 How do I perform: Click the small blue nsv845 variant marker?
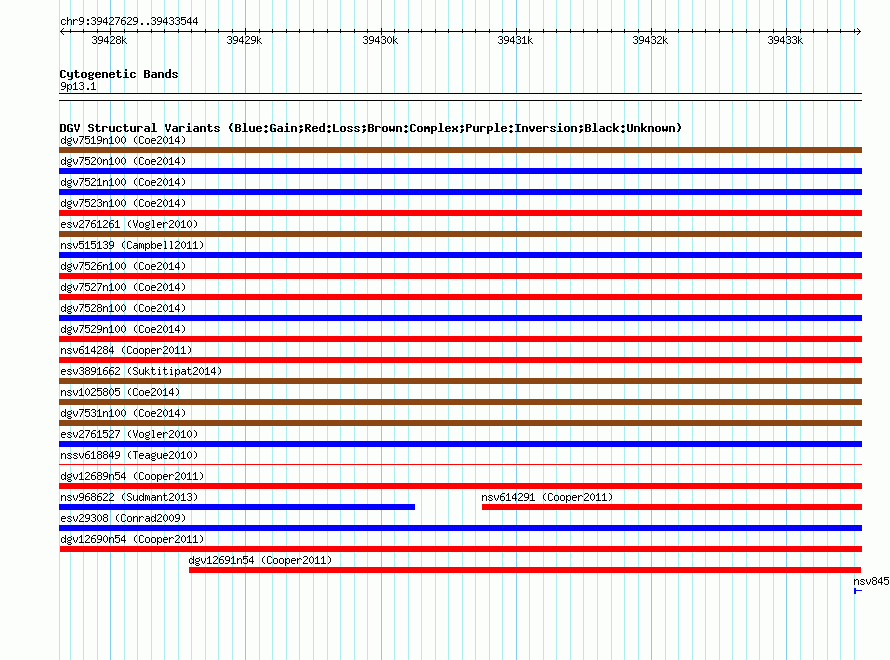858,591
